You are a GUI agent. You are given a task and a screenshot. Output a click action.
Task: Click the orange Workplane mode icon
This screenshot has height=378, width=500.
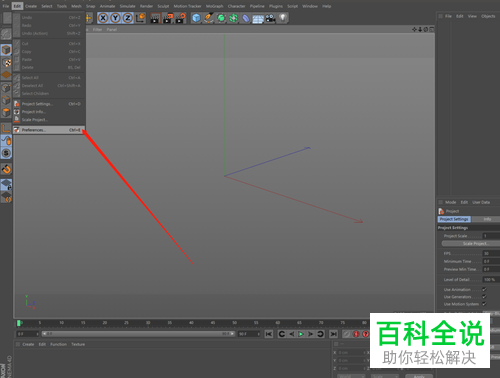(6, 75)
